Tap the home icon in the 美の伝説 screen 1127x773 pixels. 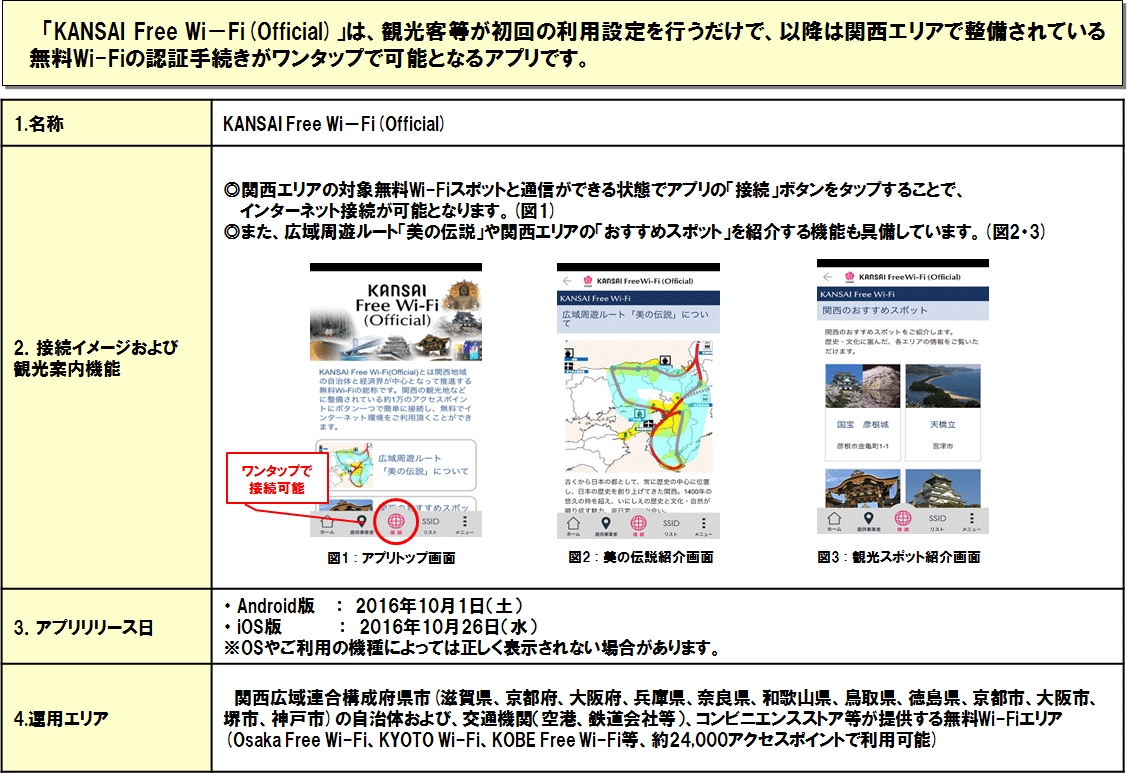pyautogui.click(x=573, y=524)
